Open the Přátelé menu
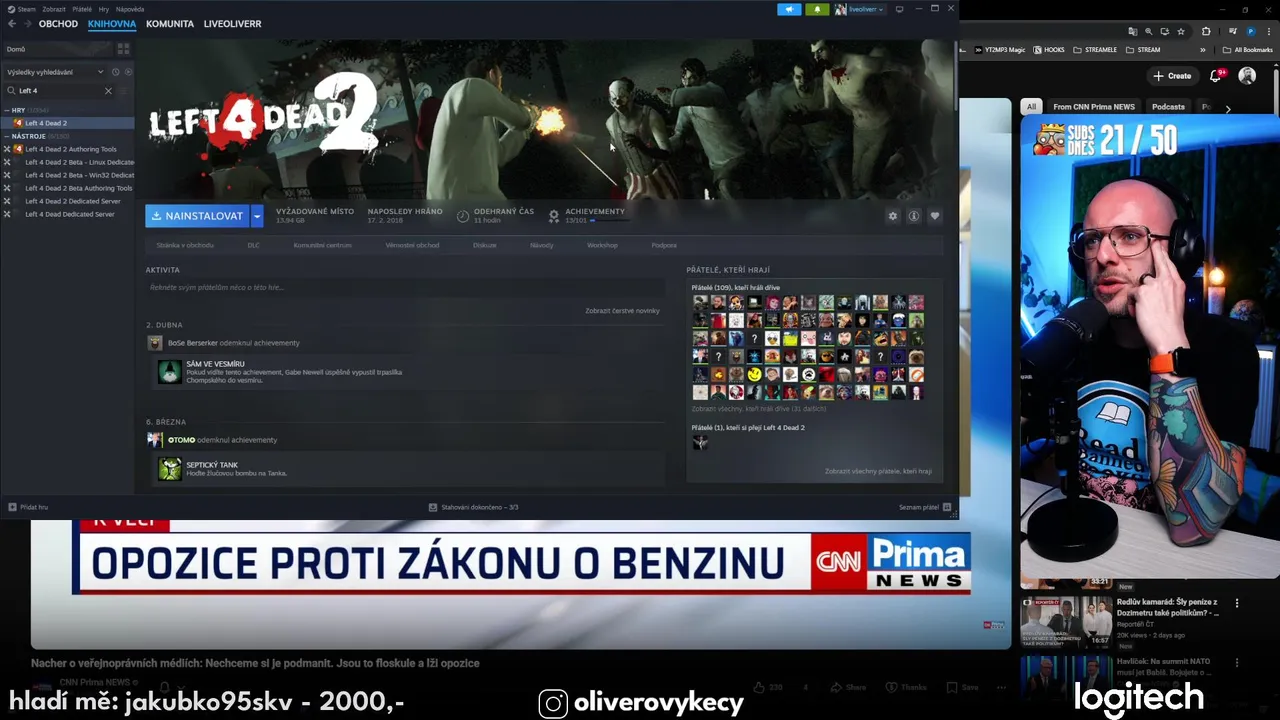Screen dimensions: 1280x720 click(82, 9)
